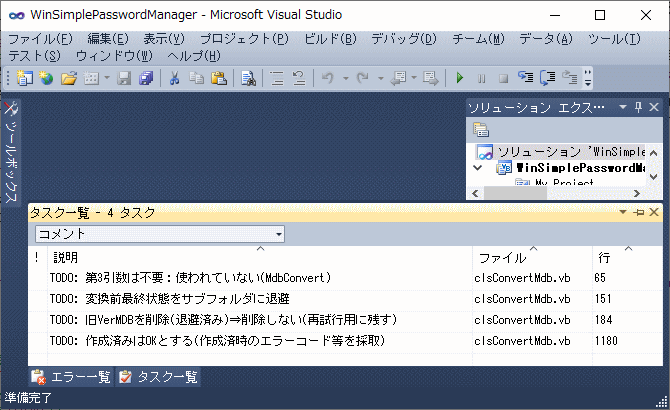This screenshot has width=670, height=410.
Task: Close the タスク一覧 panel
Action: pyautogui.click(x=654, y=212)
